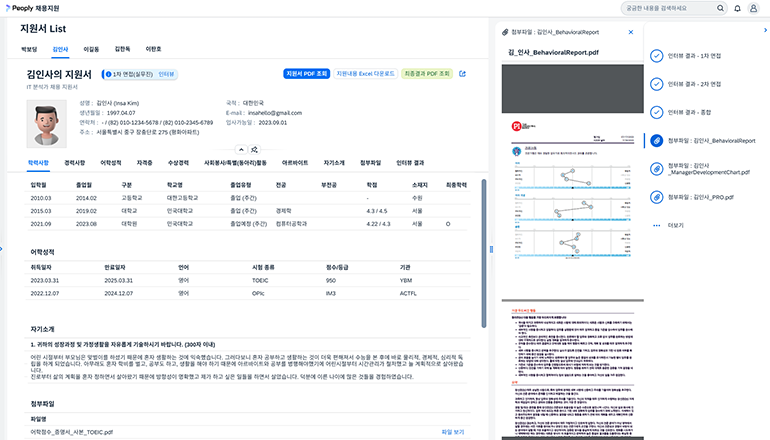Screen dimensions: 770x440
Task: Click the Peoply logo in the header
Action: click(x=32, y=8)
